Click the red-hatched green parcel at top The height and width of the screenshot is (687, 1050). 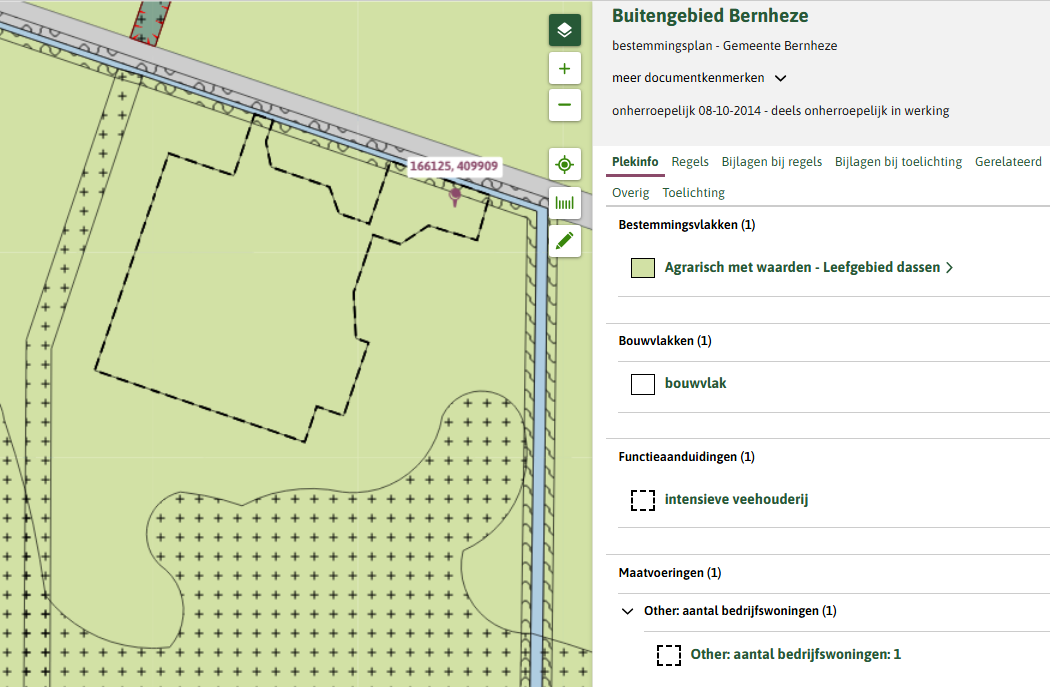[151, 22]
